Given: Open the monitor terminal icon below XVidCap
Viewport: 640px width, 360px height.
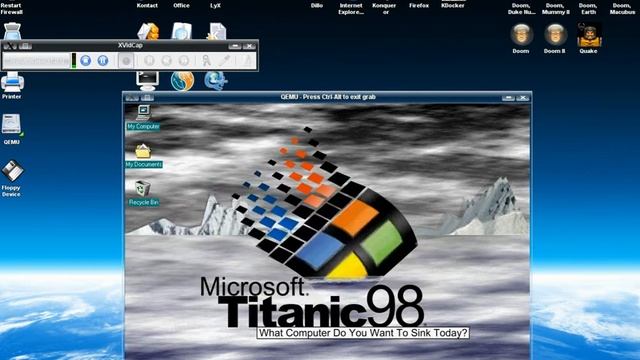Looking at the screenshot, I should [x=147, y=81].
